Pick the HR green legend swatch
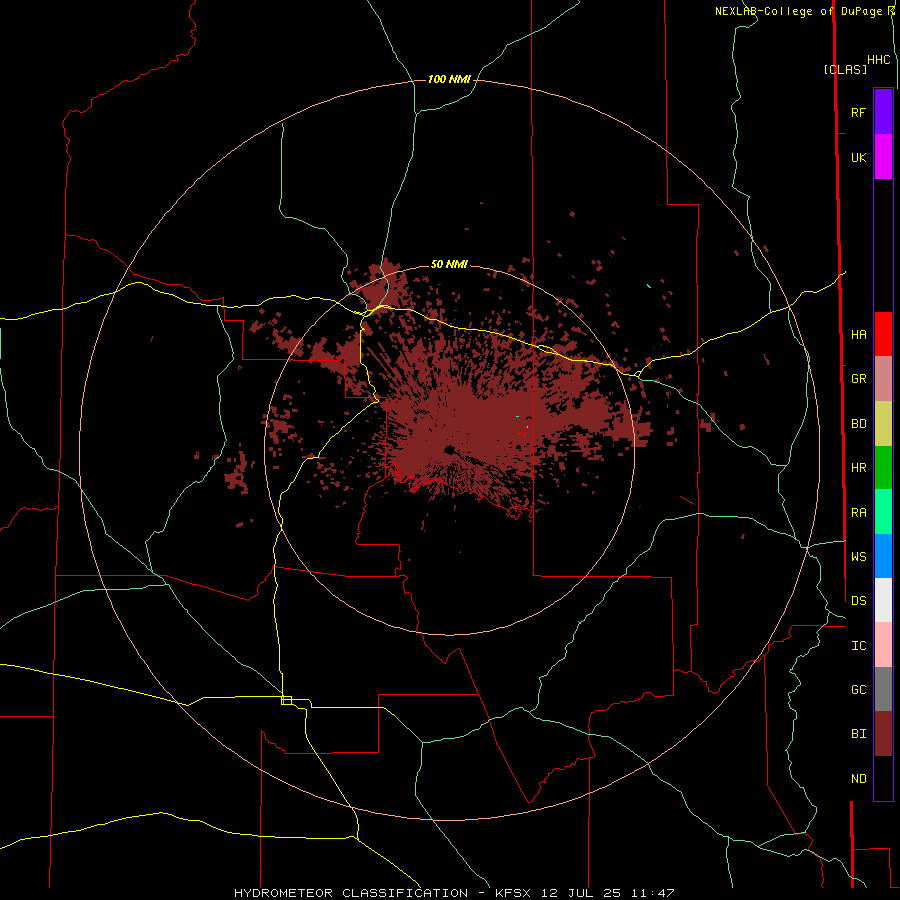The image size is (900, 900). click(x=883, y=468)
